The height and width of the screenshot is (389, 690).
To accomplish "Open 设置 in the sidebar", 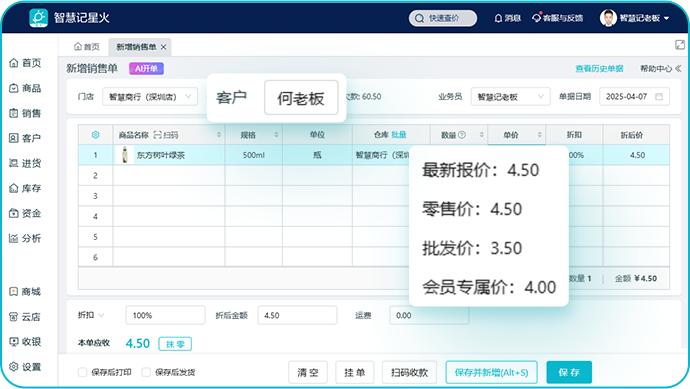I will click(26, 367).
